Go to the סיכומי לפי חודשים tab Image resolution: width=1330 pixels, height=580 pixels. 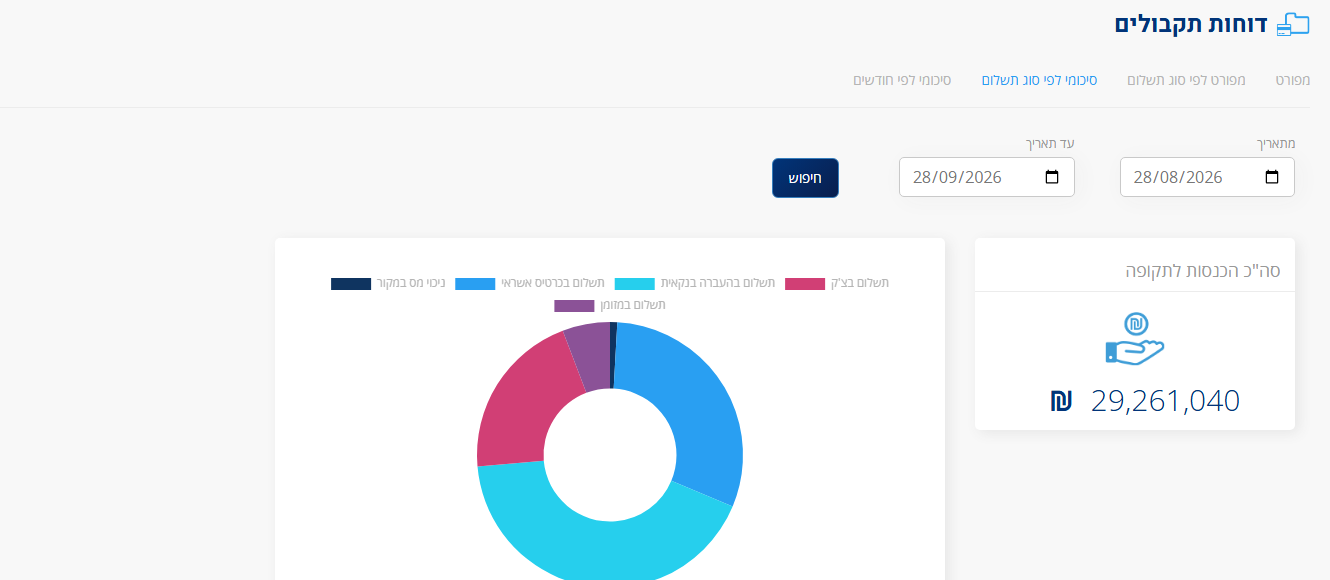[x=902, y=79]
